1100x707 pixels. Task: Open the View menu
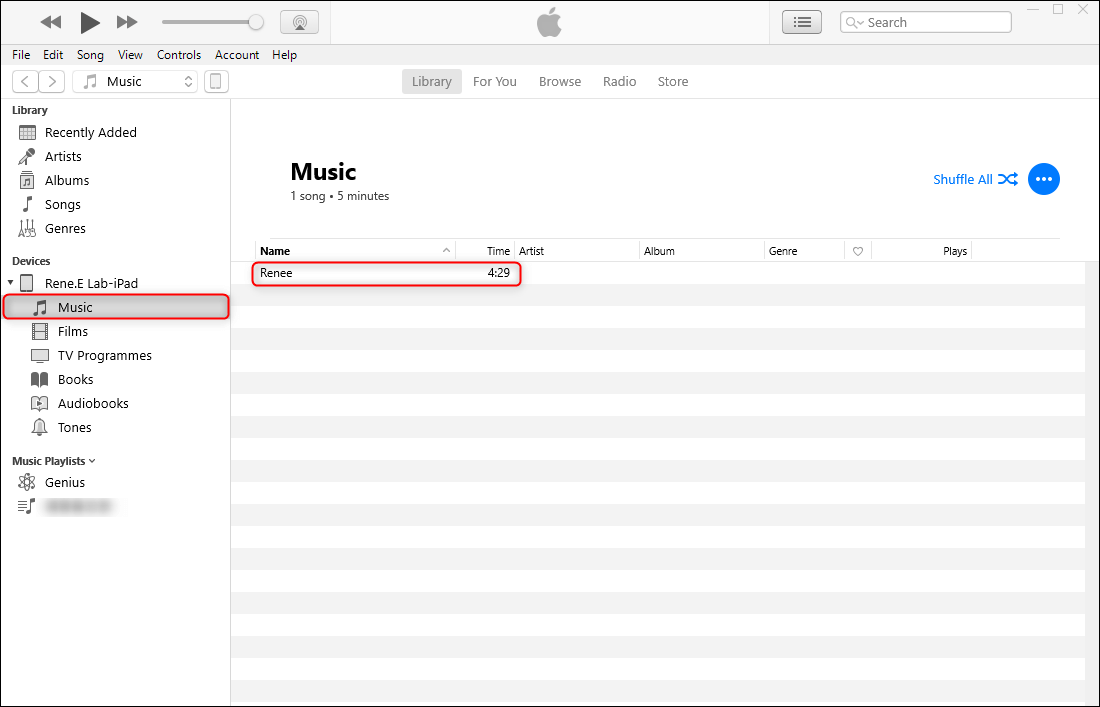click(x=130, y=55)
